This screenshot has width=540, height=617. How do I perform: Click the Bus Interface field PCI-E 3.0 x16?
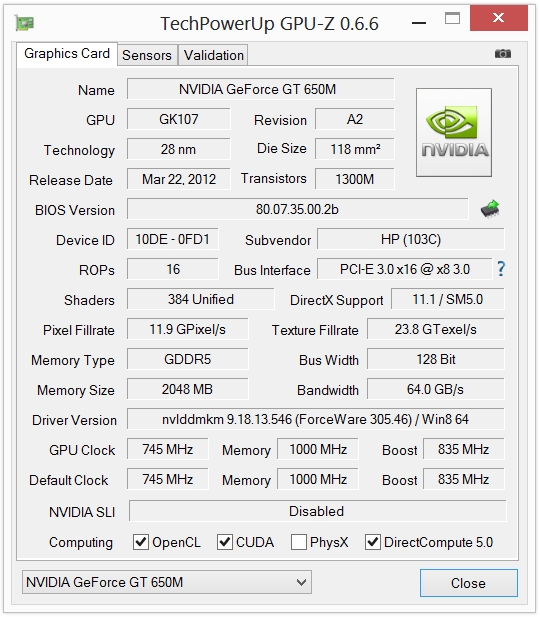click(405, 269)
